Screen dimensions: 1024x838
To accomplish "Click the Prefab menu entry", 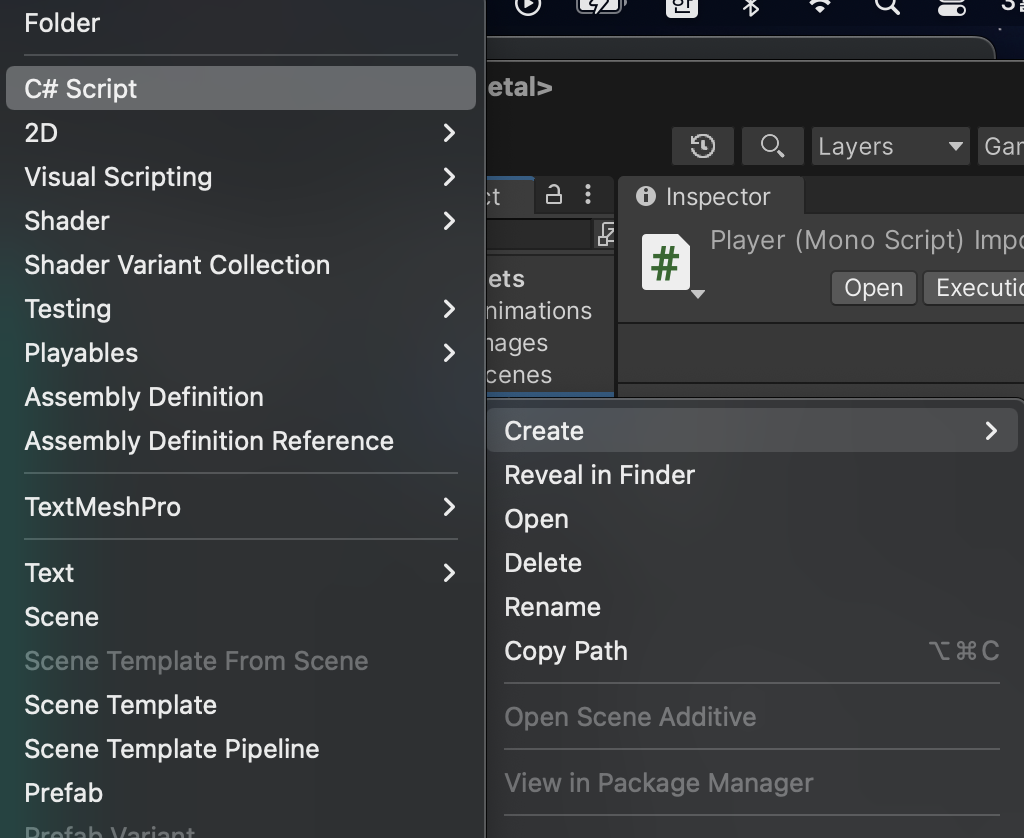I will tap(64, 793).
